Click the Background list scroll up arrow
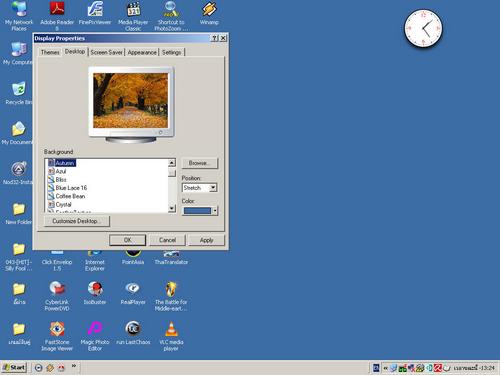500x375 pixels. point(172,163)
